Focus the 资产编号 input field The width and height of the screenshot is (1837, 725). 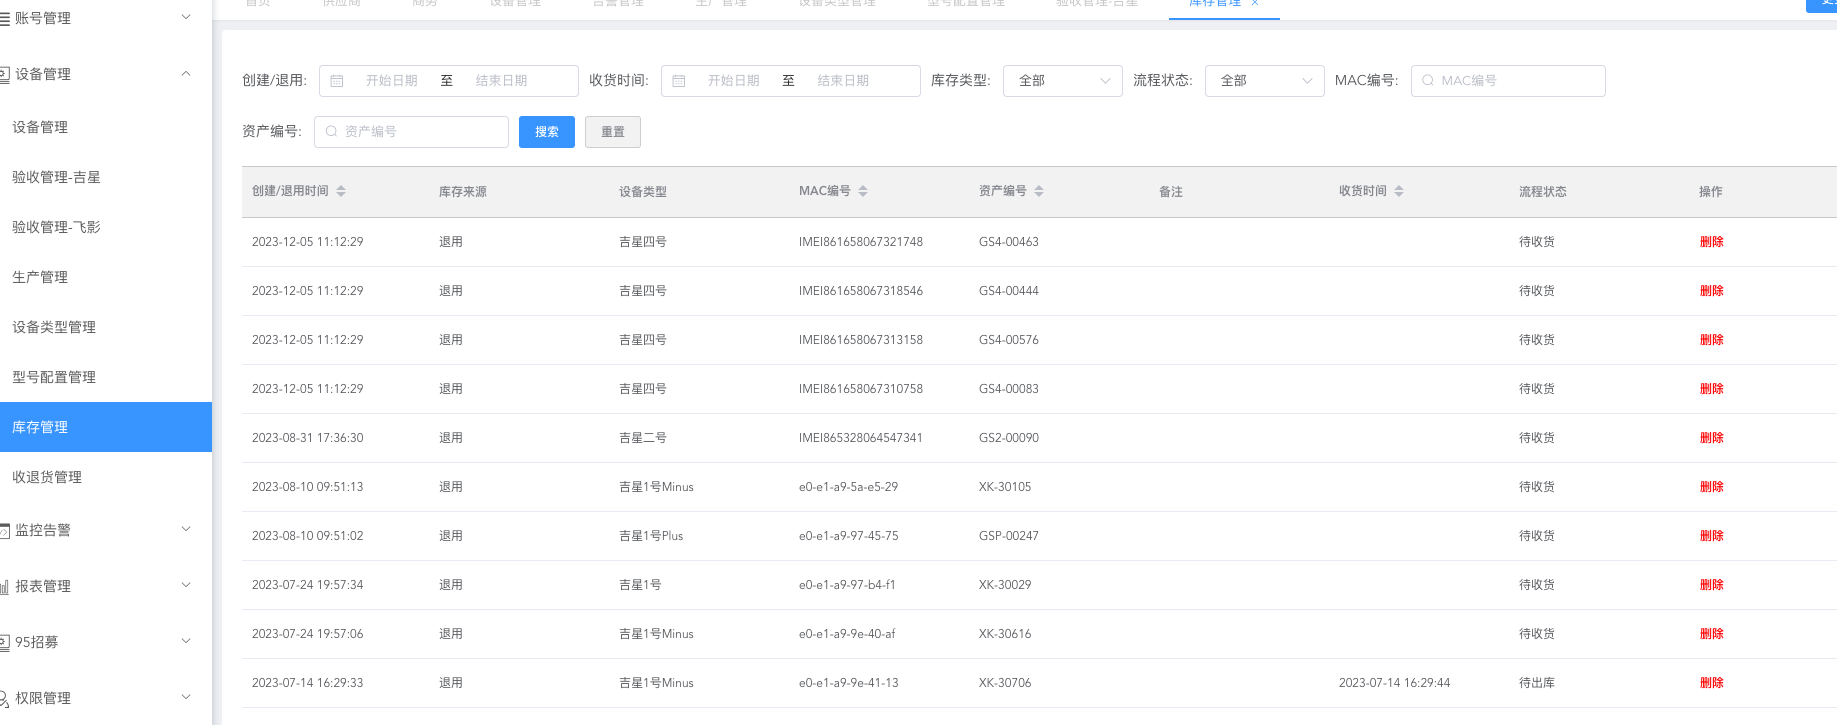411,132
